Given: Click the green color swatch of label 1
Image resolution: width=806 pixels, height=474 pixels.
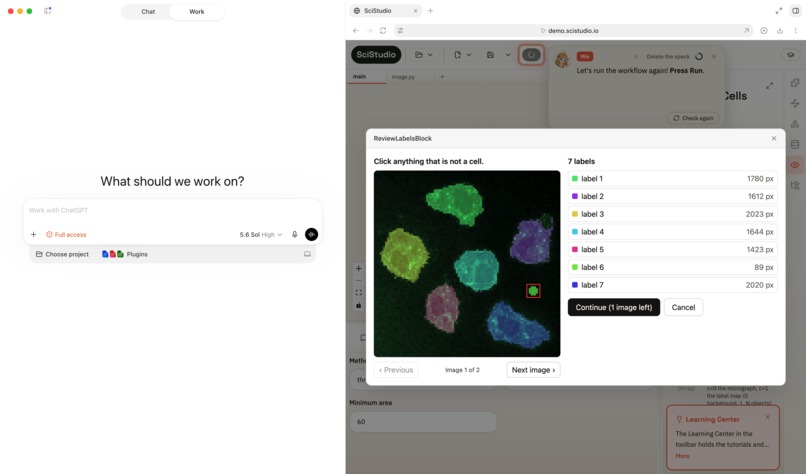Looking at the screenshot, I should click(575, 178).
